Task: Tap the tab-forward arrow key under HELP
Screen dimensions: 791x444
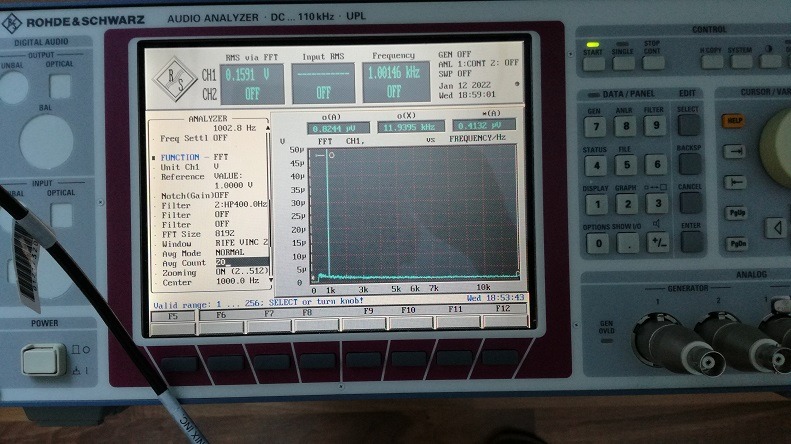Action: 734,151
